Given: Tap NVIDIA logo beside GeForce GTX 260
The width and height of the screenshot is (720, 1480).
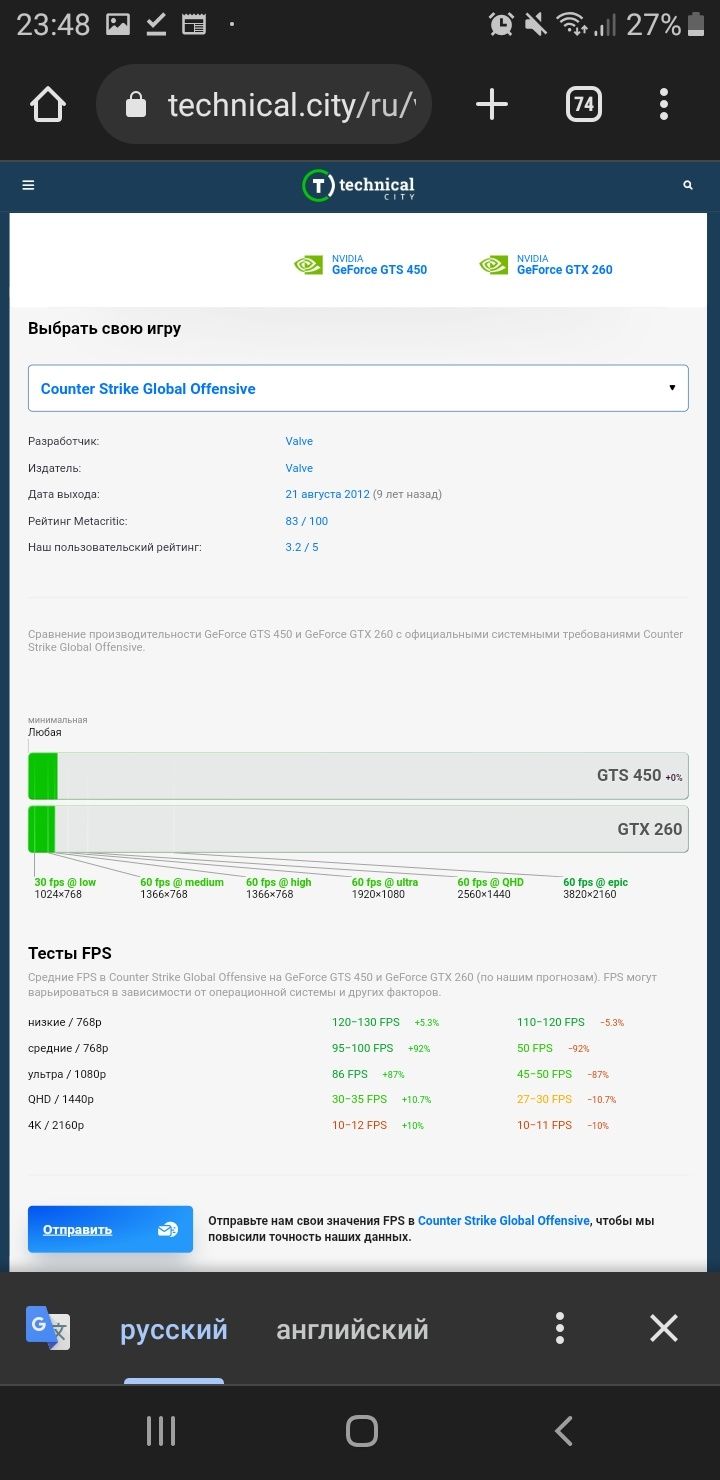Looking at the screenshot, I should point(493,264).
